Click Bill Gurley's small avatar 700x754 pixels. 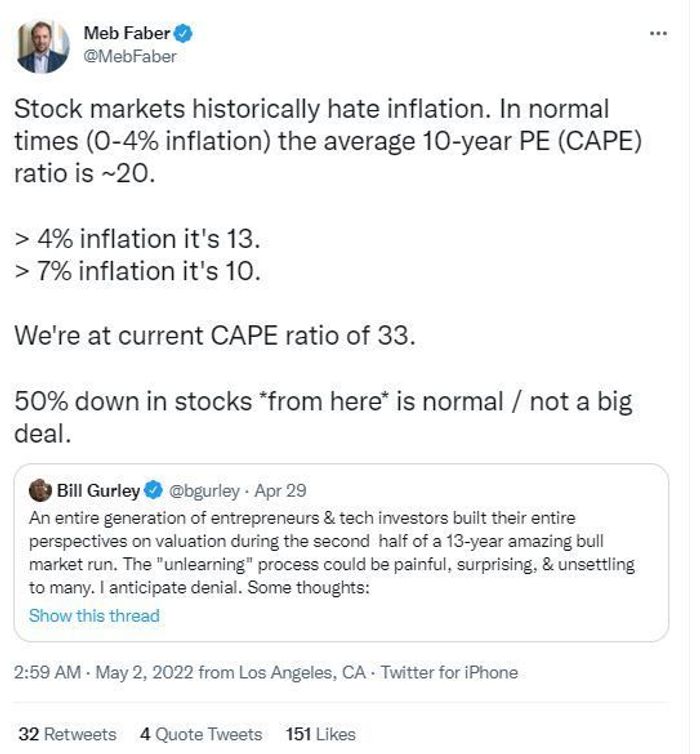click(x=40, y=490)
